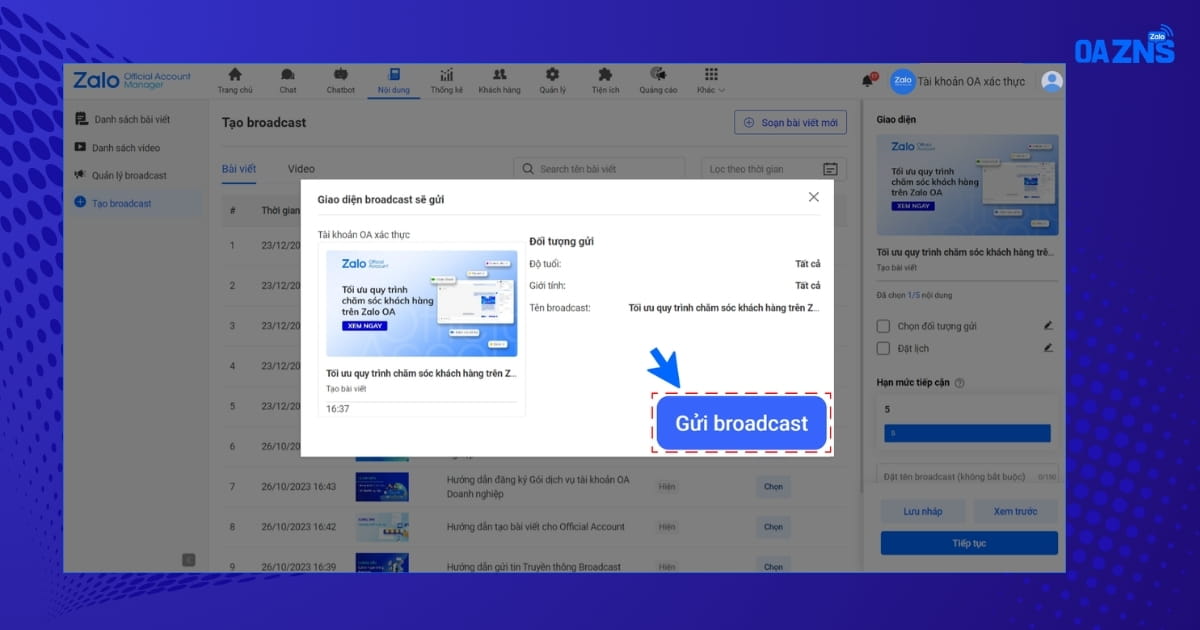Viewport: 1200px width, 630px height.
Task: Focus the Đặt tên broadcast input field
Action: pyautogui.click(x=967, y=476)
